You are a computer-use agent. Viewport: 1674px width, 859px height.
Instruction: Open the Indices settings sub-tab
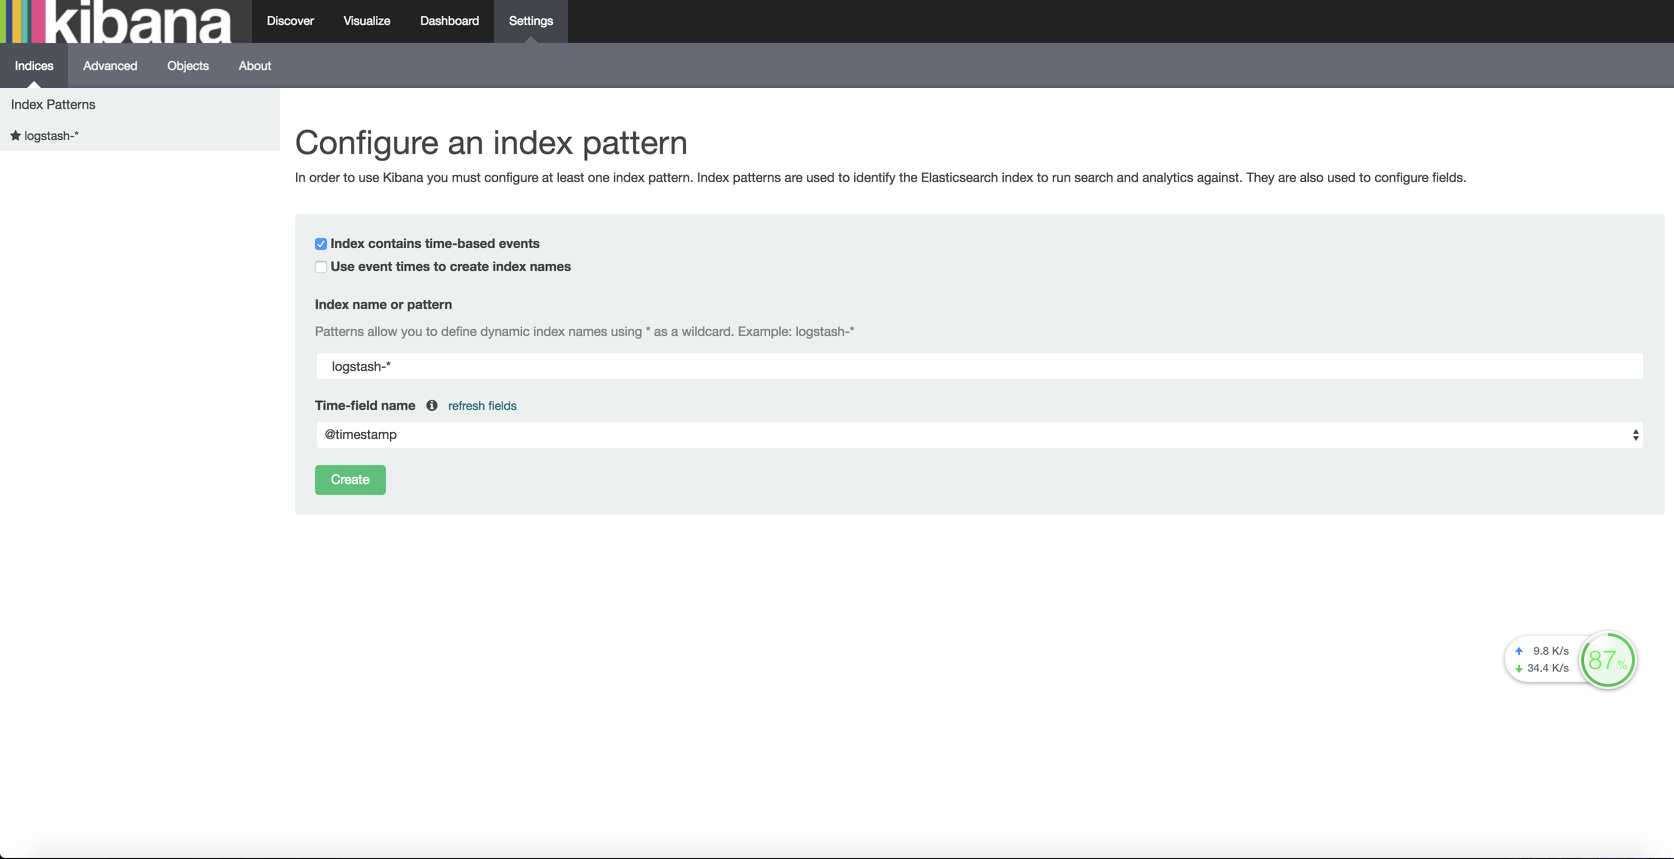[x=34, y=66]
